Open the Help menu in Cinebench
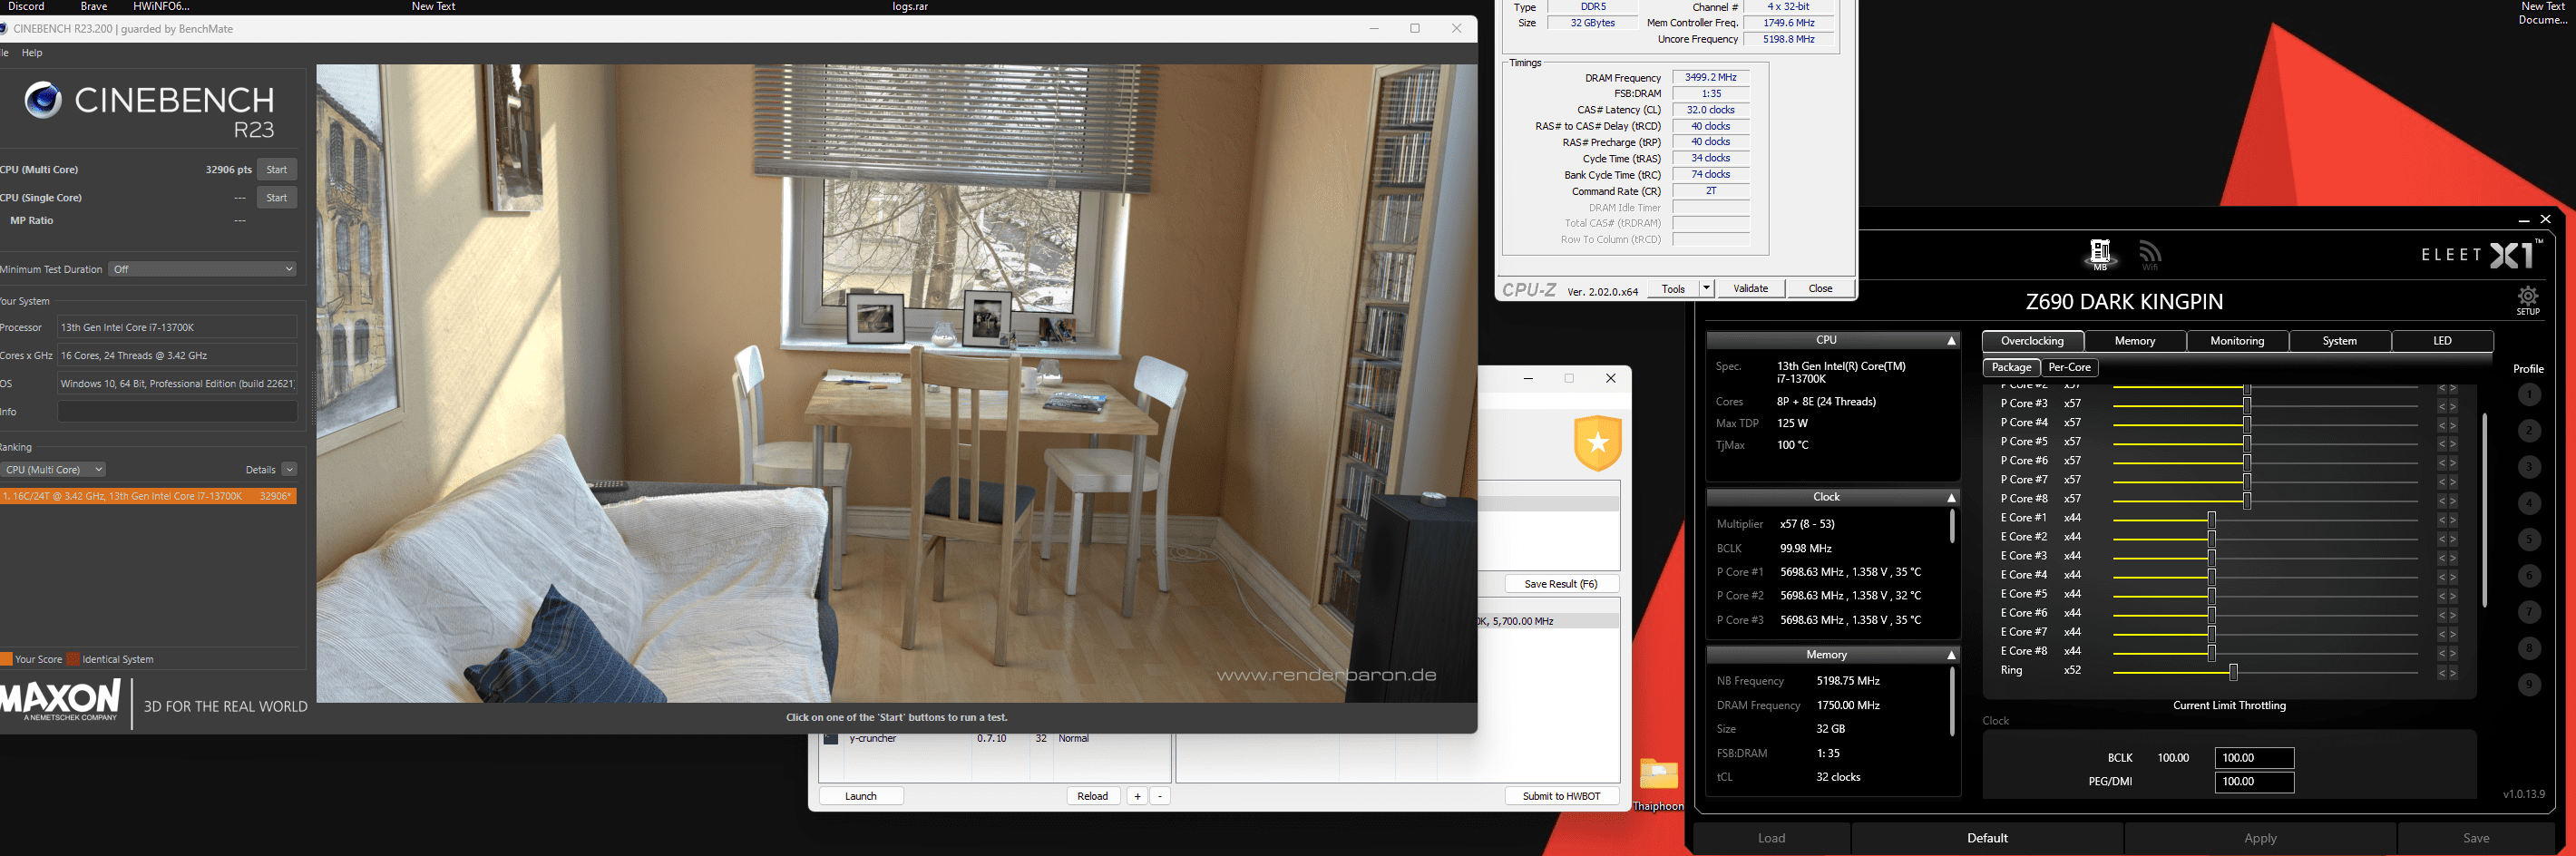The image size is (2576, 856). [x=32, y=53]
